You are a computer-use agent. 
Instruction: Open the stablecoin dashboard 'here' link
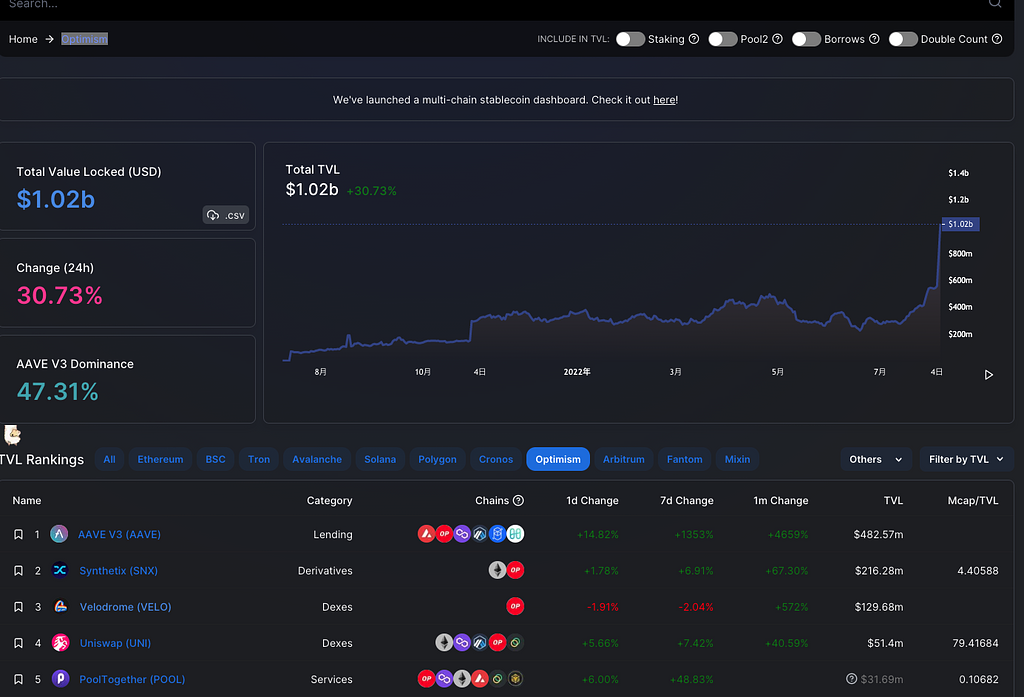pyautogui.click(x=664, y=100)
